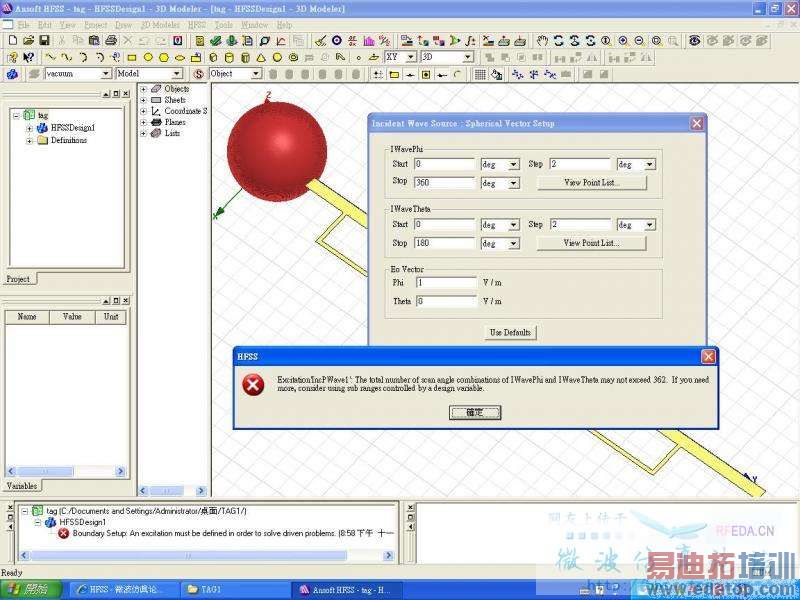Close the HFSS error dialog

point(708,357)
